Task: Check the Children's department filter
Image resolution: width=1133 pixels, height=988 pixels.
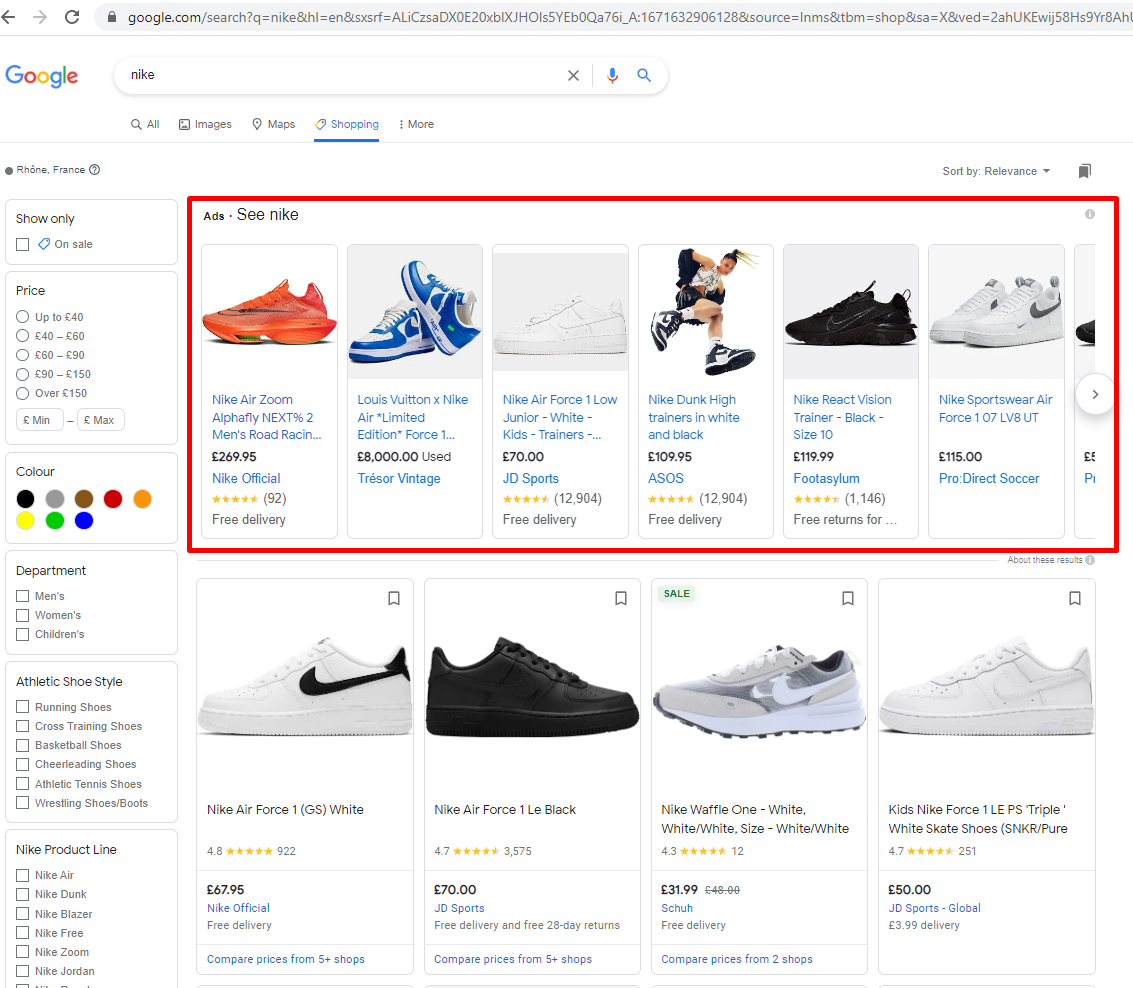Action: [x=22, y=635]
